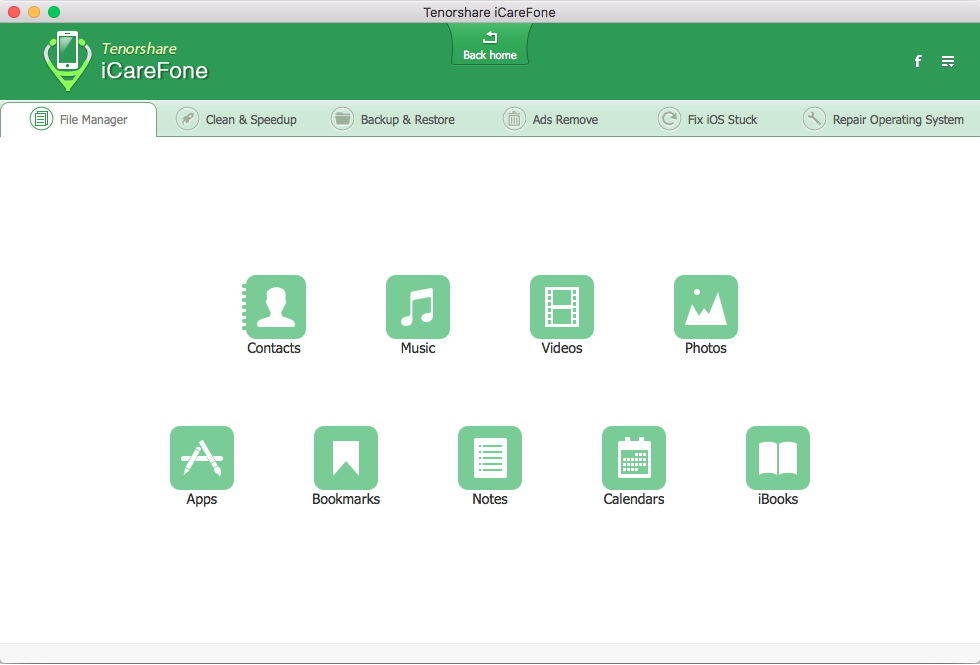Open the Contacts manager

click(x=274, y=307)
